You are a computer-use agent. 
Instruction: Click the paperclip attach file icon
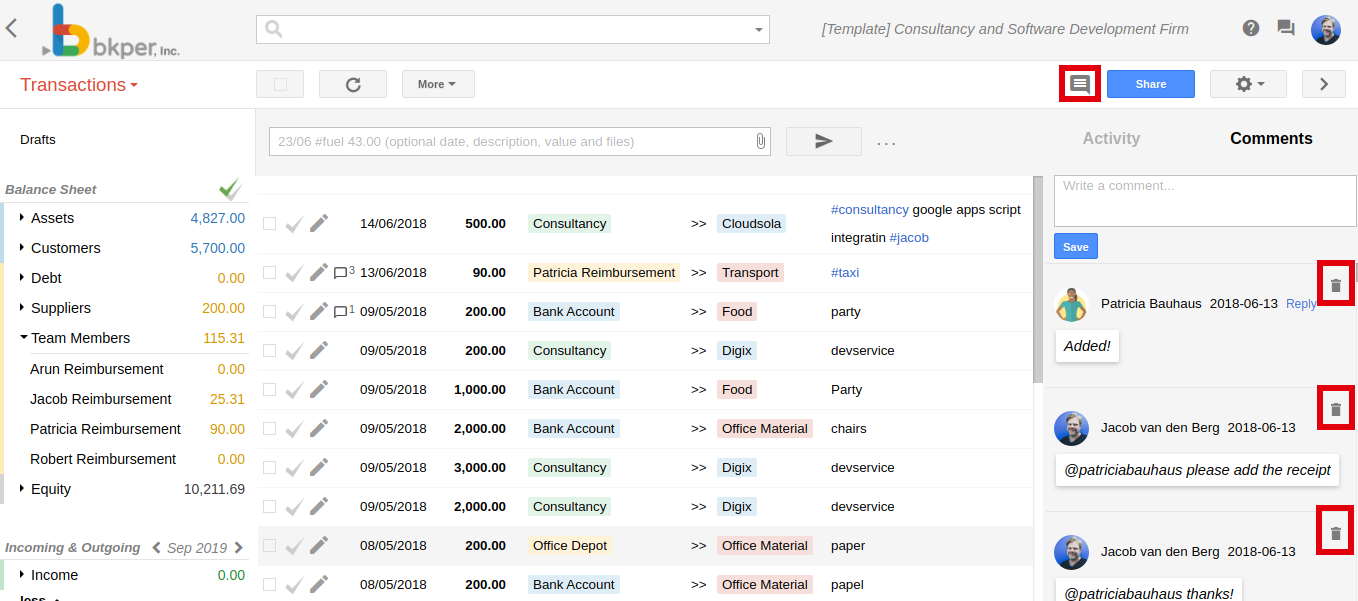760,142
